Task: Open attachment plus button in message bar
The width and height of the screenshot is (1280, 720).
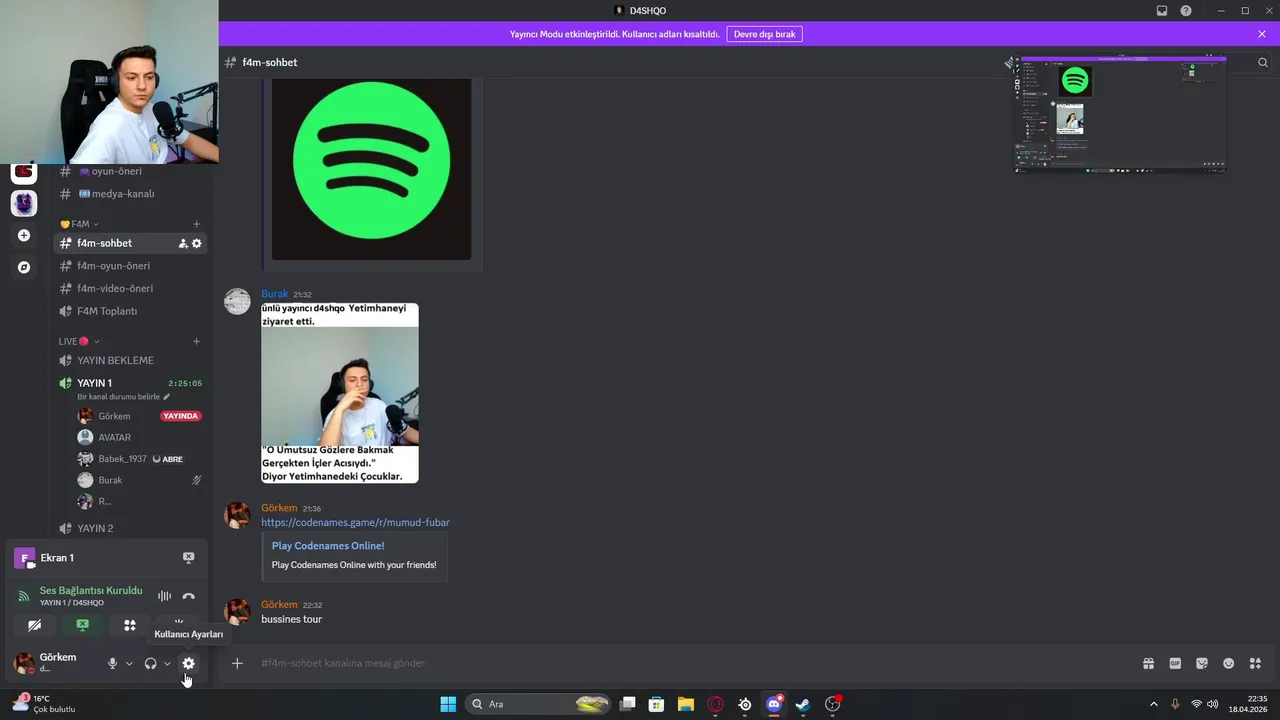Action: (237, 663)
